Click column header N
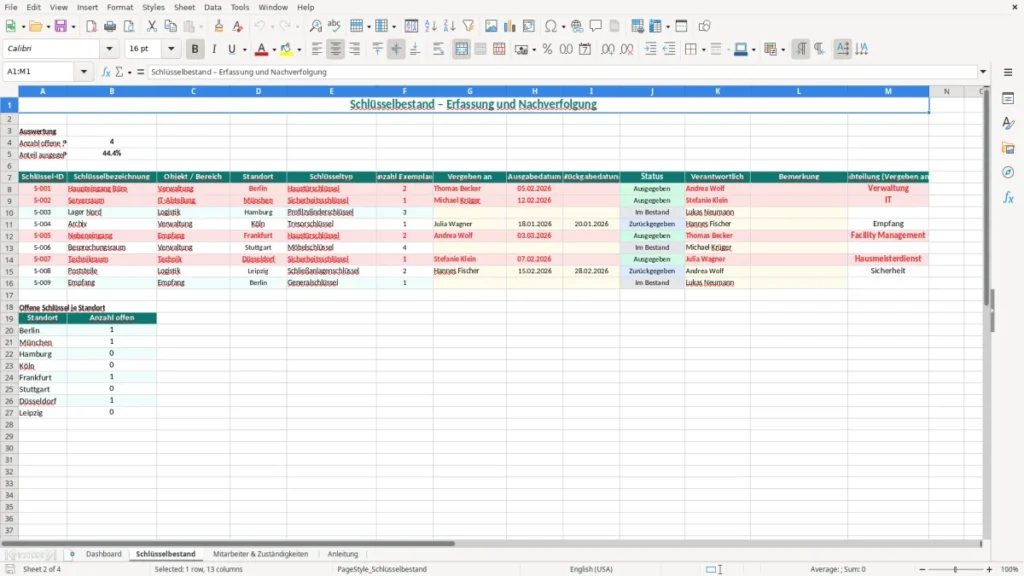1024x576 pixels. click(x=946, y=91)
